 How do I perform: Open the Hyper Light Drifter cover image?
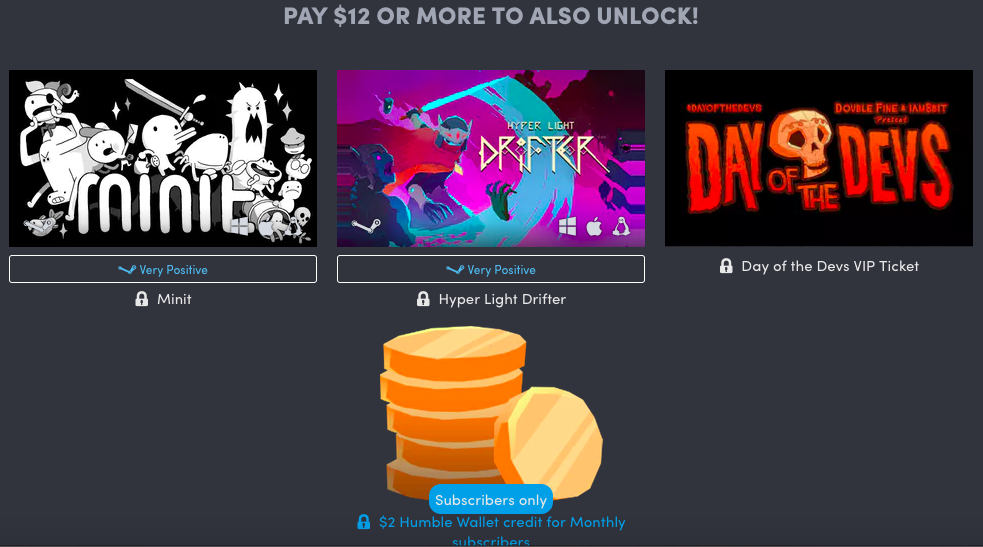point(491,158)
